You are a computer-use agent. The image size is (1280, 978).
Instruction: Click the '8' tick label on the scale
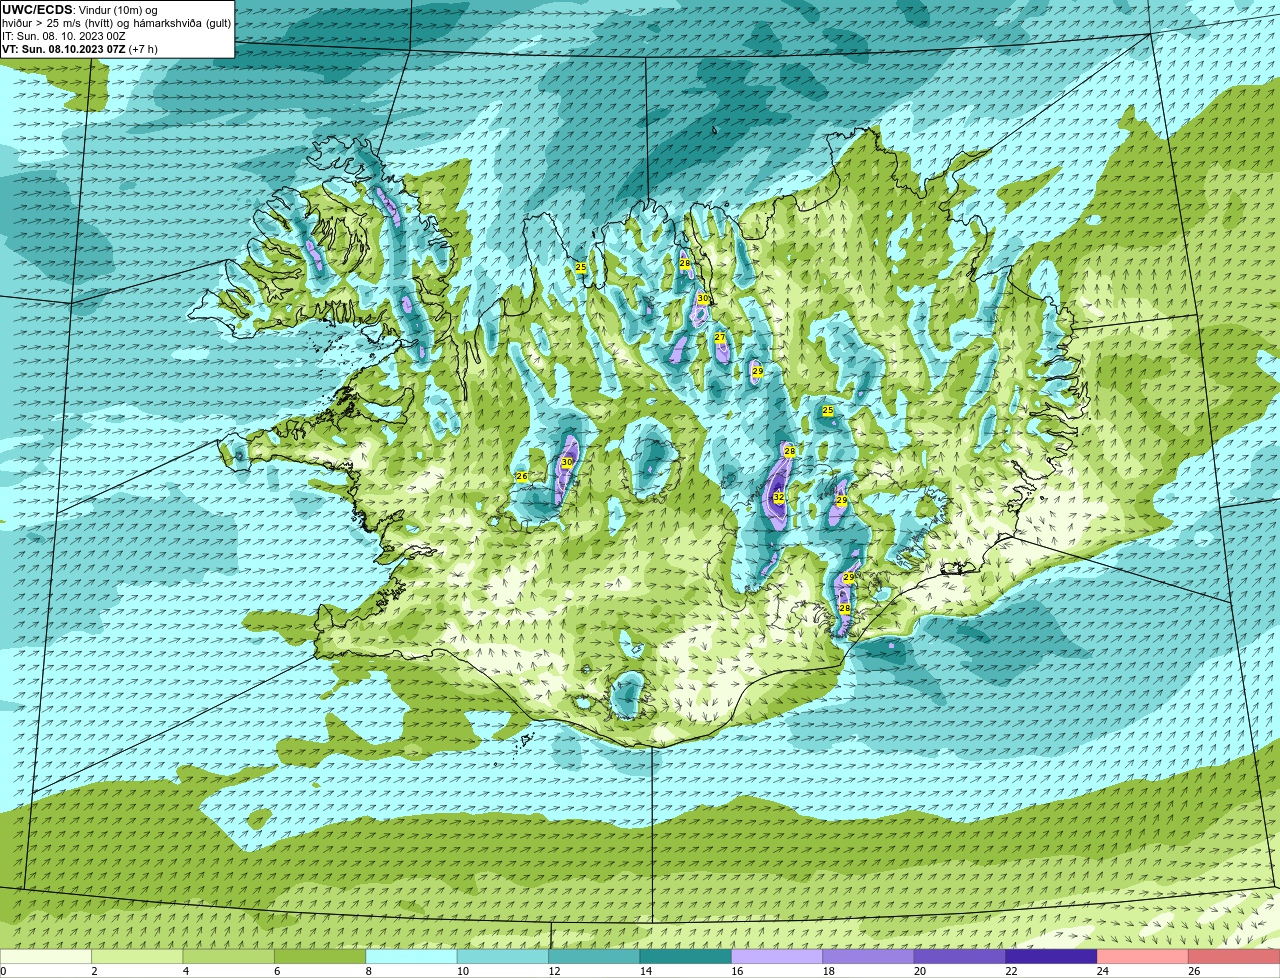click(x=369, y=971)
